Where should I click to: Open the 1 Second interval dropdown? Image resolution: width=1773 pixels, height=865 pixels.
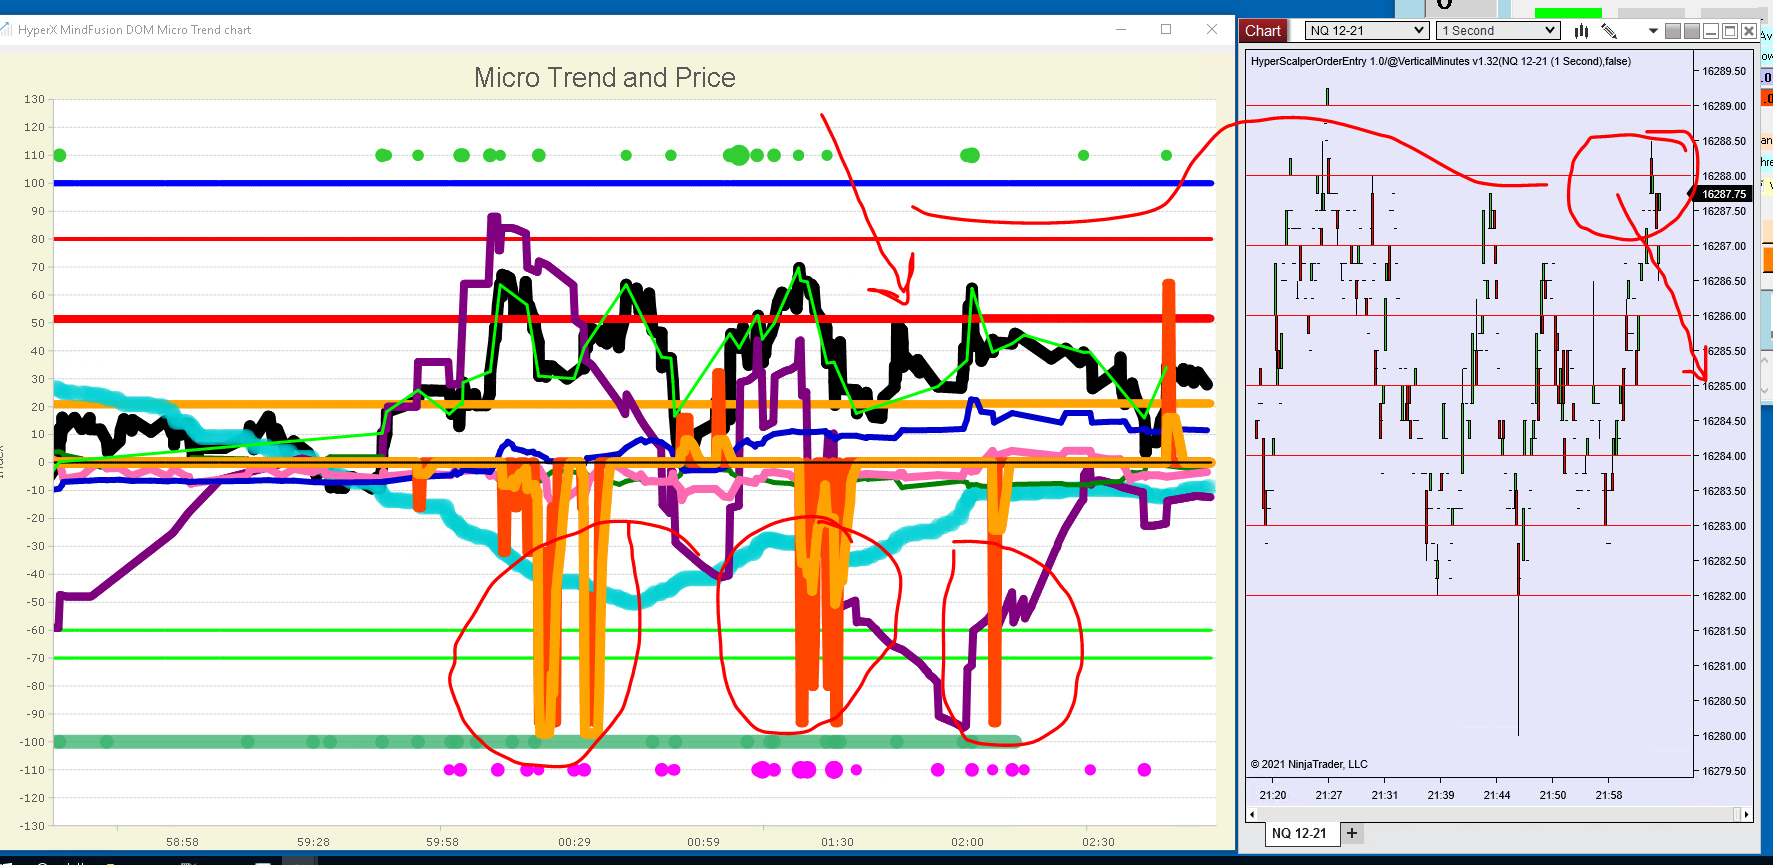click(x=1498, y=31)
